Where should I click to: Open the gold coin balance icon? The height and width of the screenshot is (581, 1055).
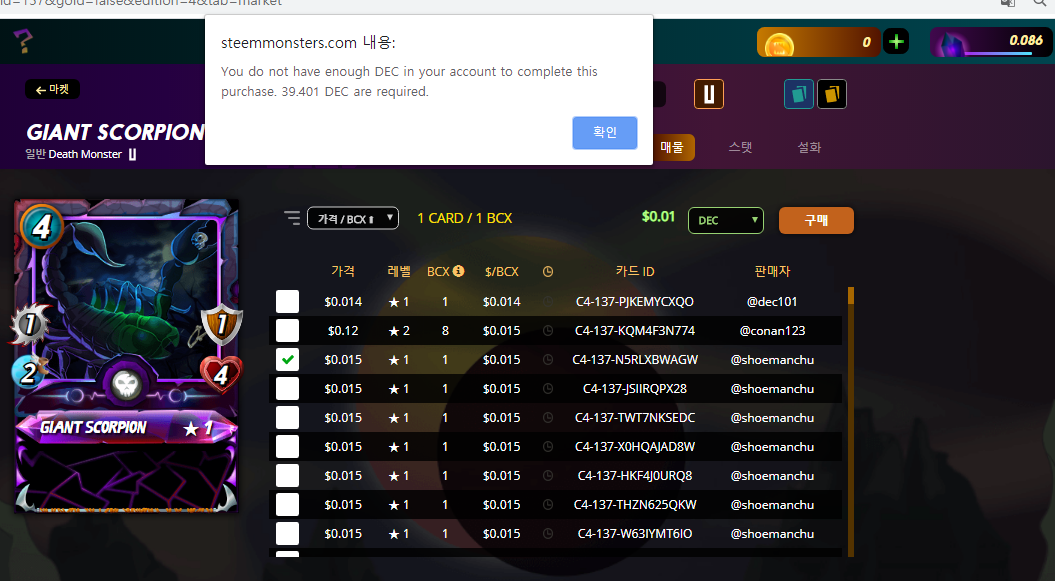coord(778,44)
